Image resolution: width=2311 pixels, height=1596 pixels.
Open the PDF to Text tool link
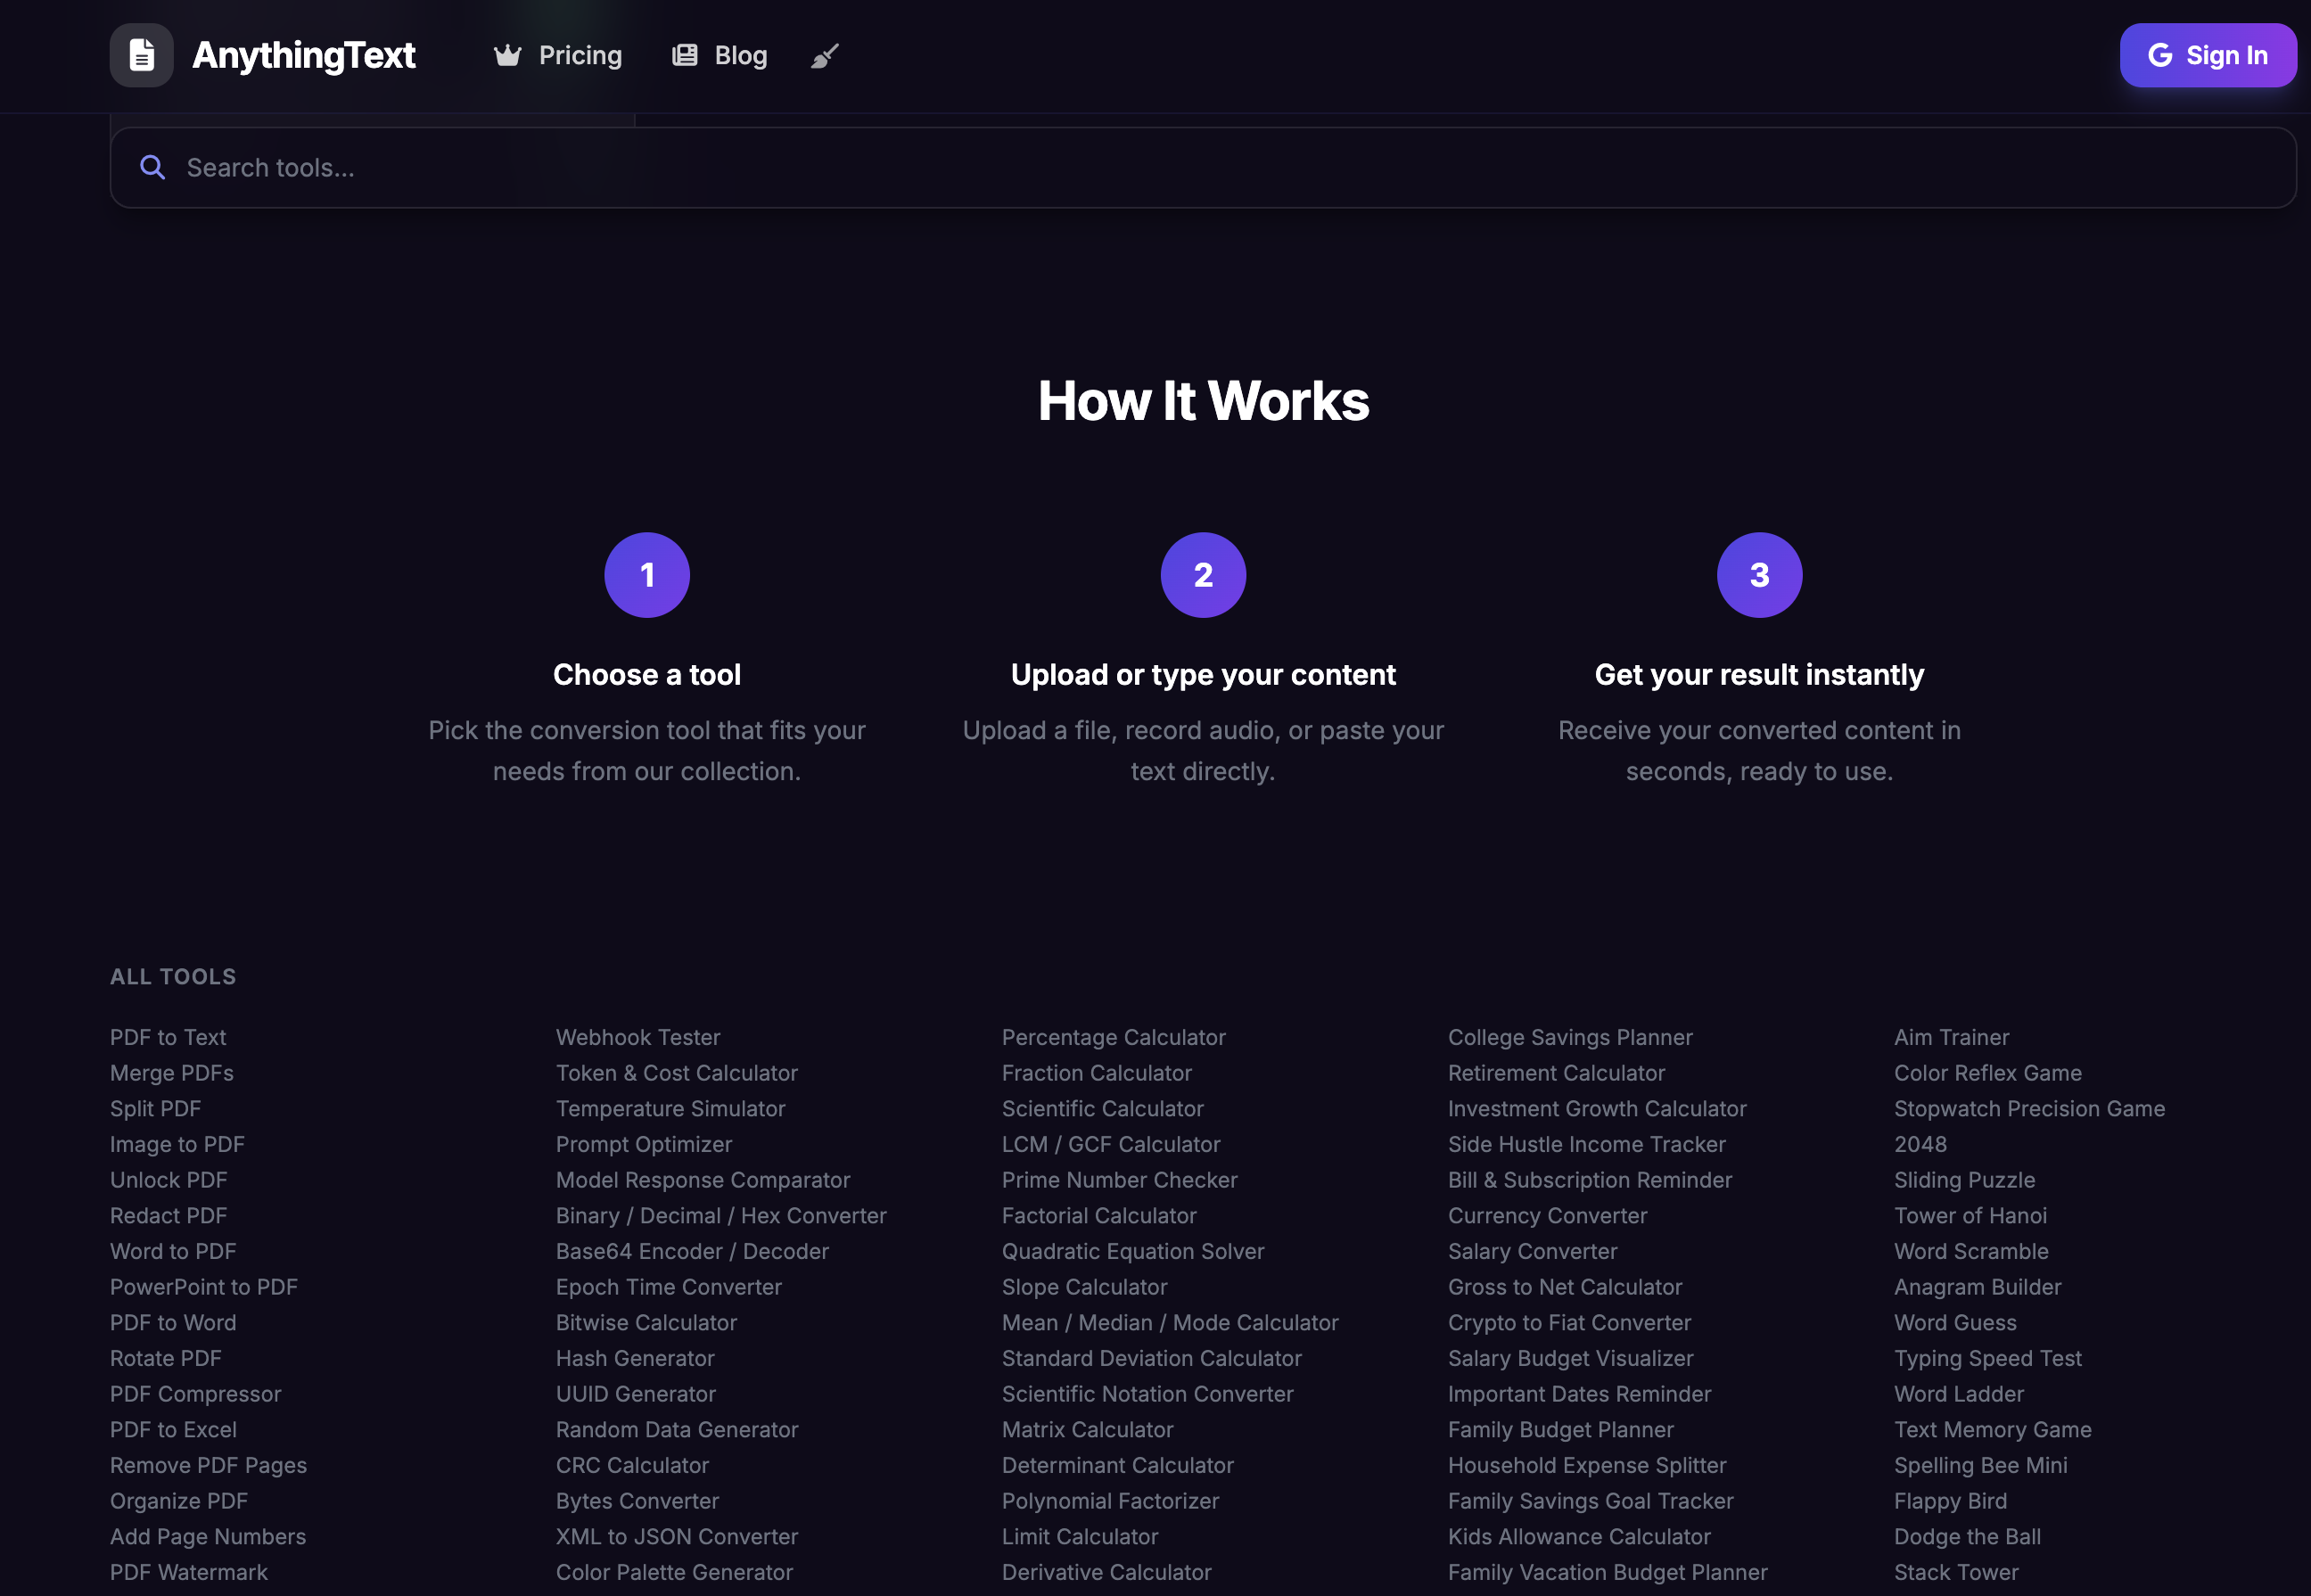(x=168, y=1037)
